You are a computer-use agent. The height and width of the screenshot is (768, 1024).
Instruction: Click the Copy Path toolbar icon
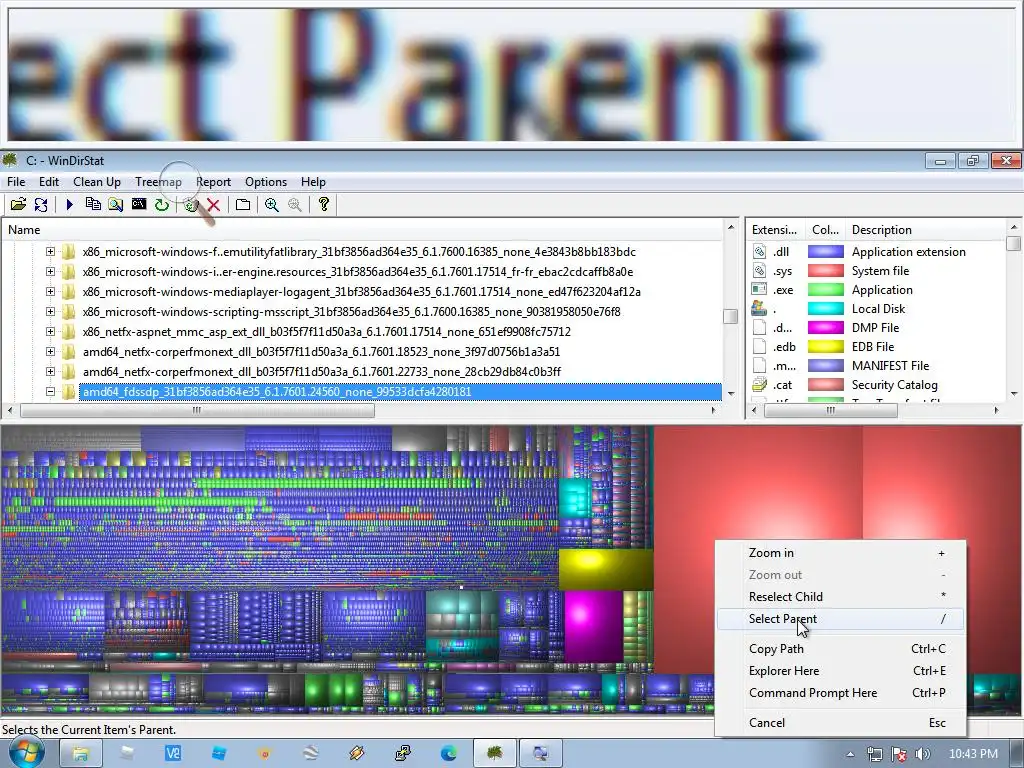93,204
